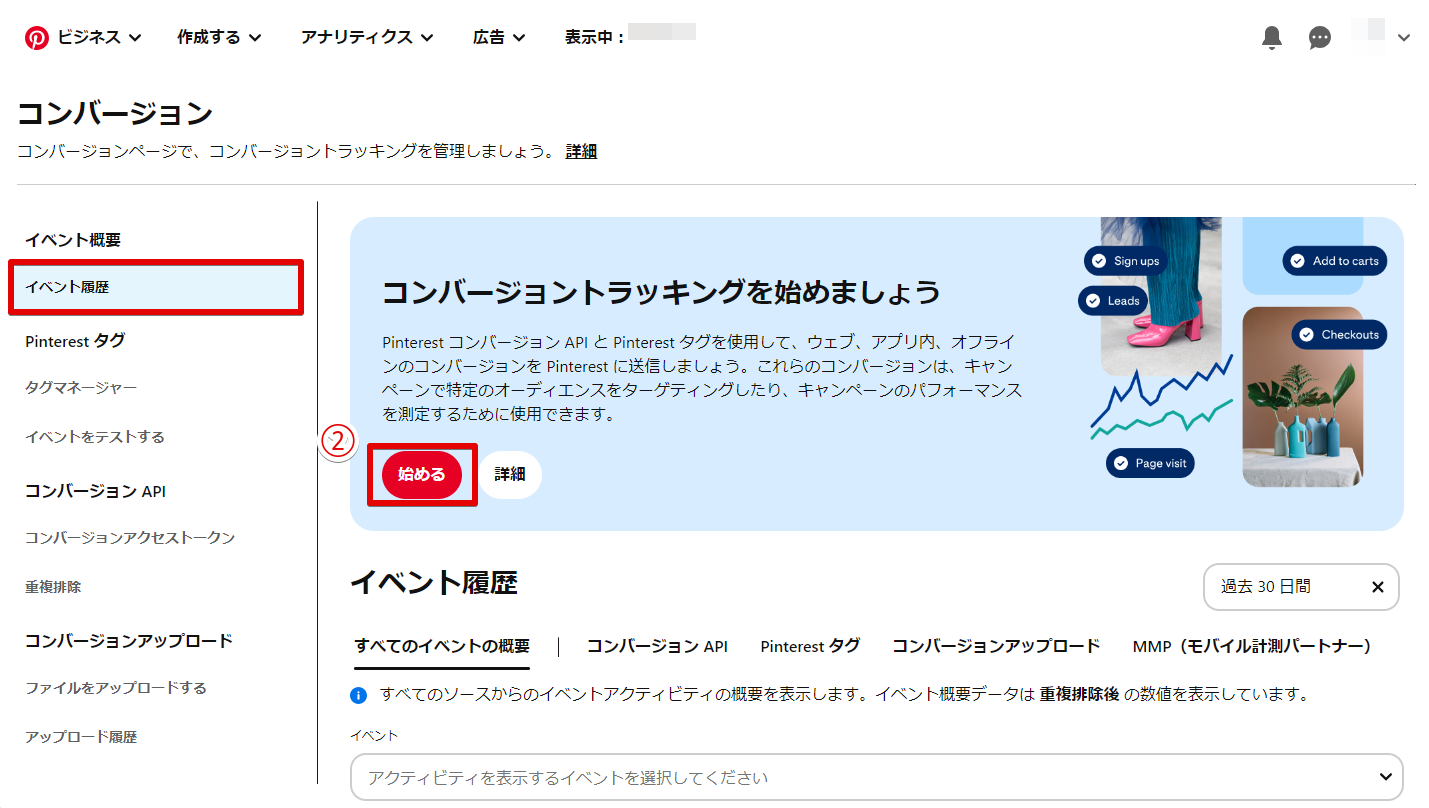This screenshot has width=1429, height=808.
Task: Click the Add to carts badge
Action: pyautogui.click(x=1334, y=261)
